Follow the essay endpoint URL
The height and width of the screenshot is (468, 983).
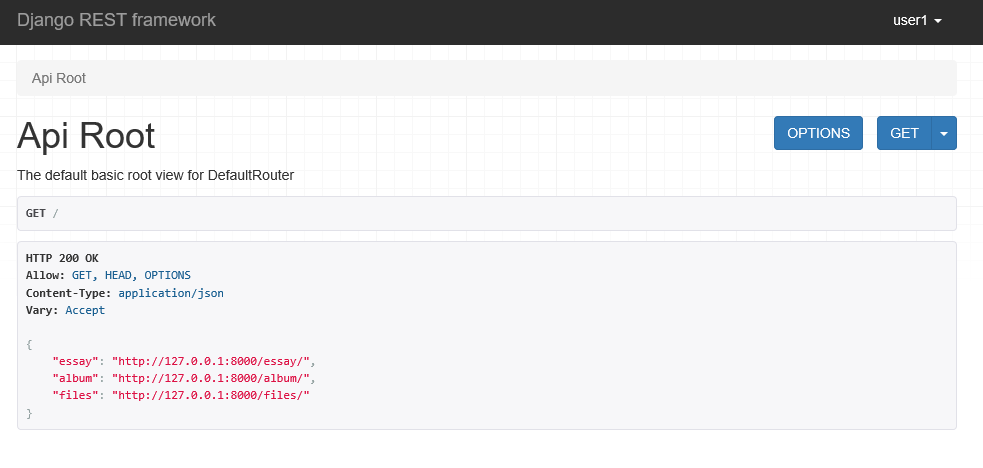tap(211, 361)
